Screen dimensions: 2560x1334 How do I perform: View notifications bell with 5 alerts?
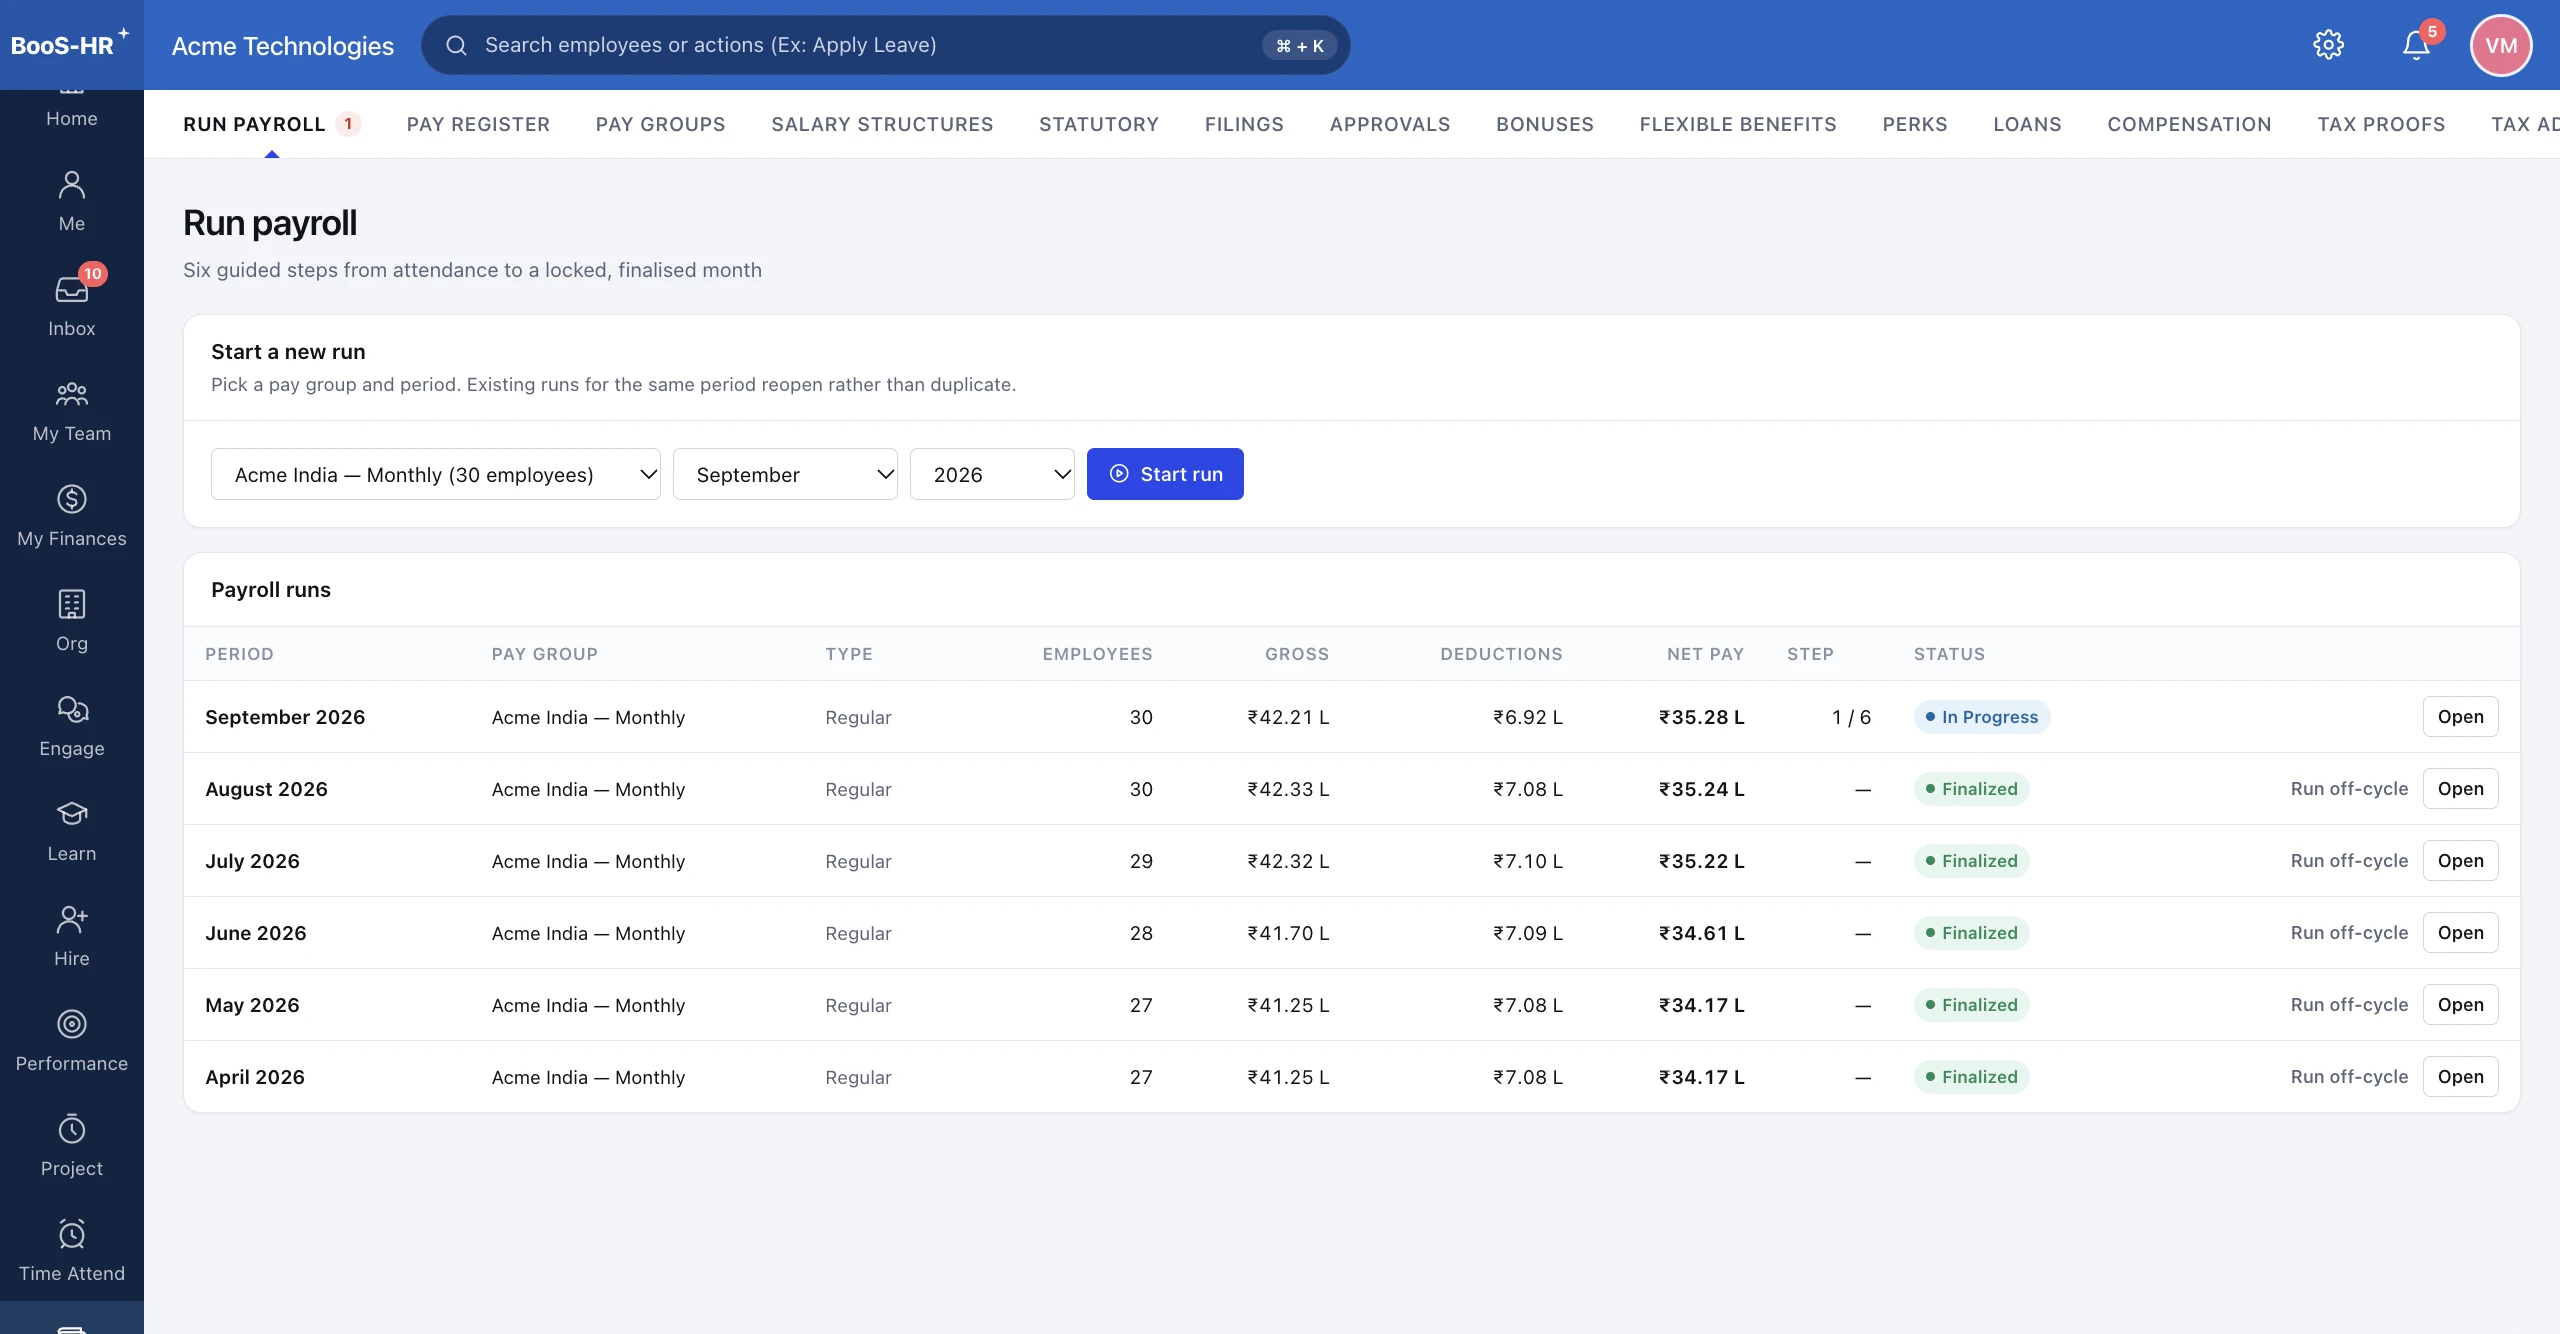pos(2417,45)
